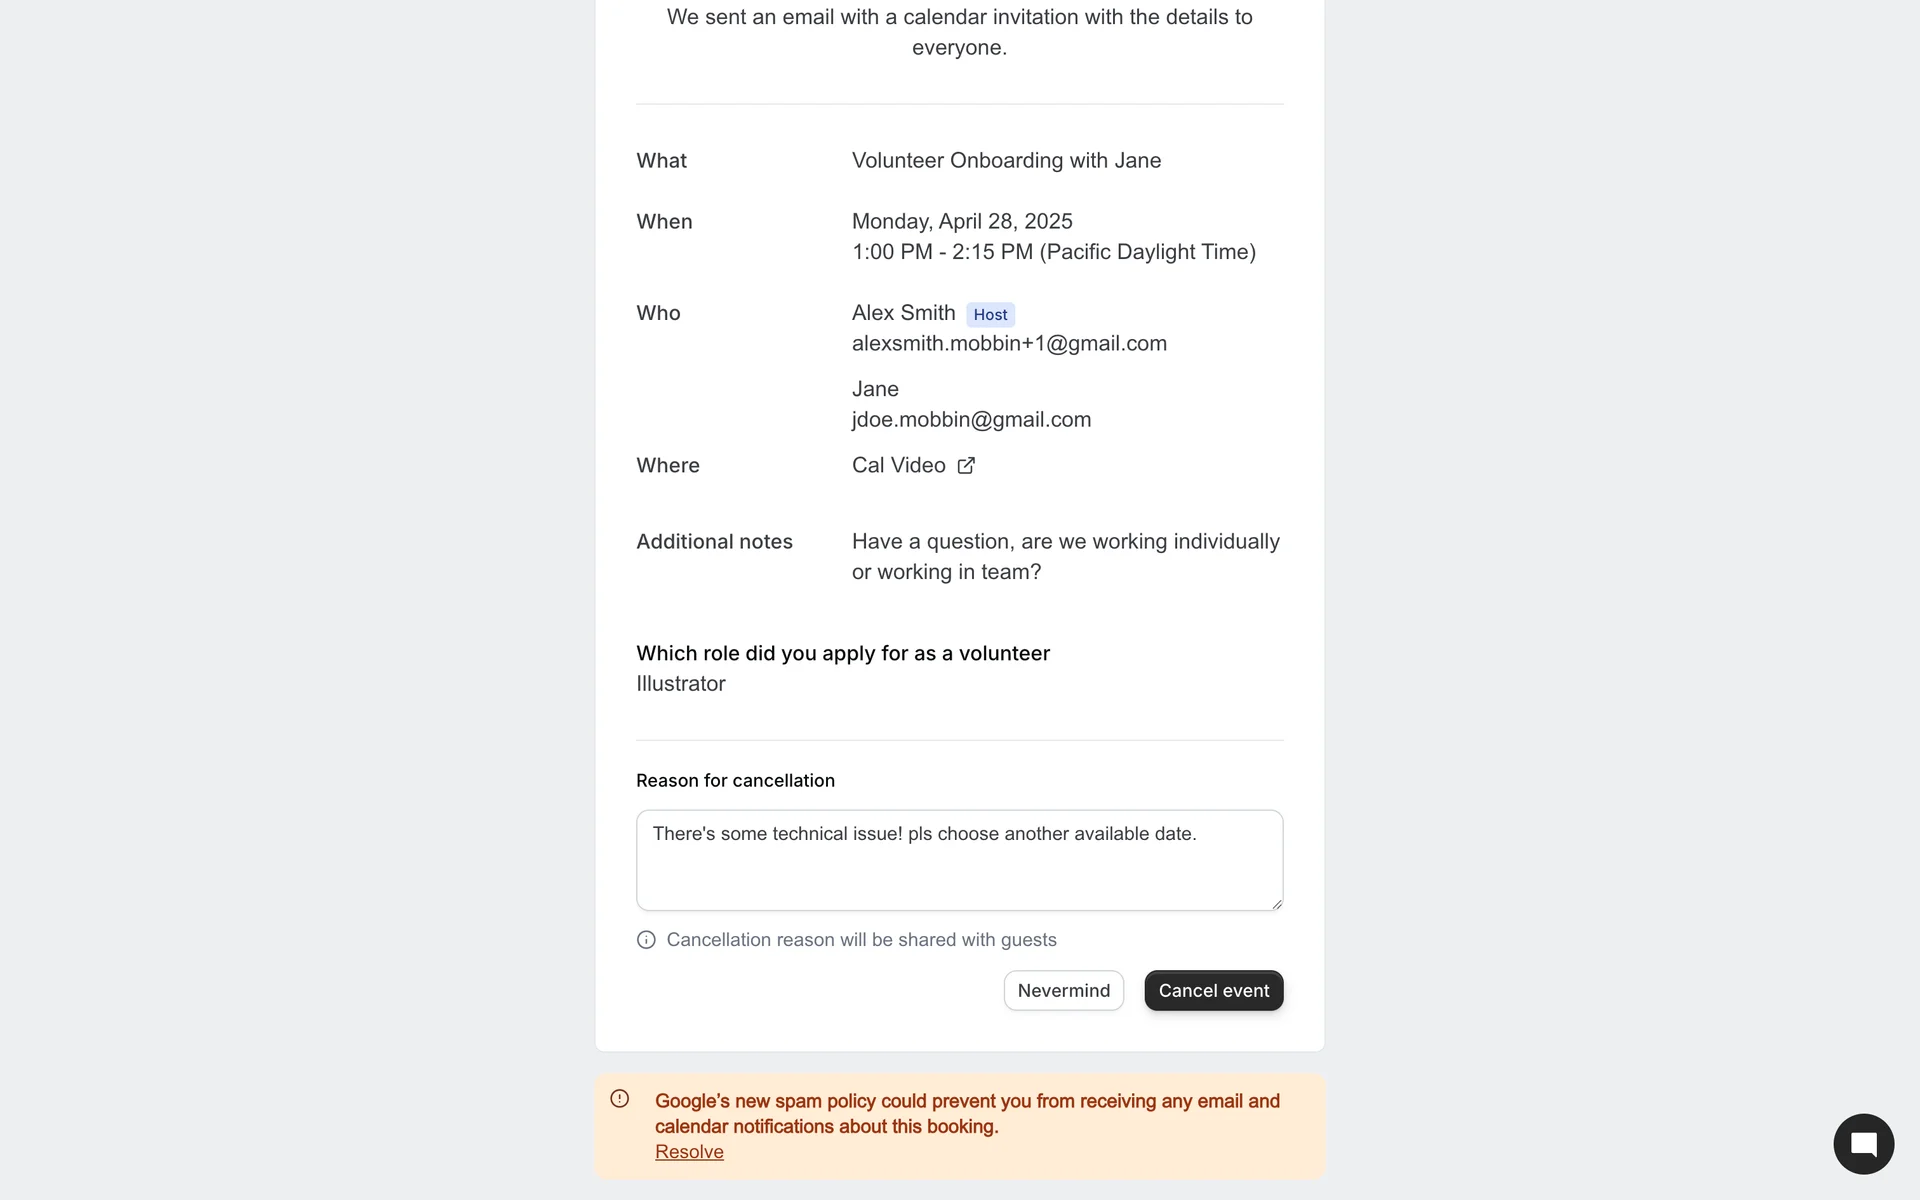Click the Cal Video location link
This screenshot has width=1920, height=1200.
click(x=898, y=466)
